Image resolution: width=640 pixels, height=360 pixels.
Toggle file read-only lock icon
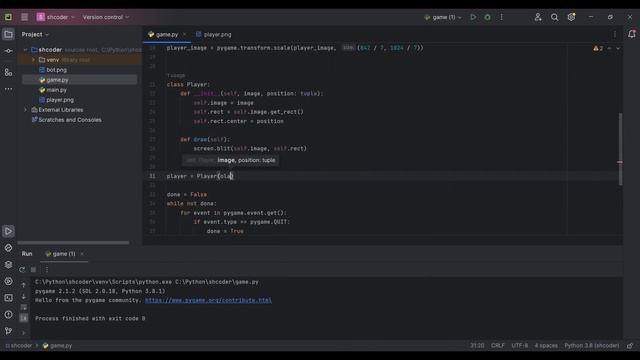point(630,346)
